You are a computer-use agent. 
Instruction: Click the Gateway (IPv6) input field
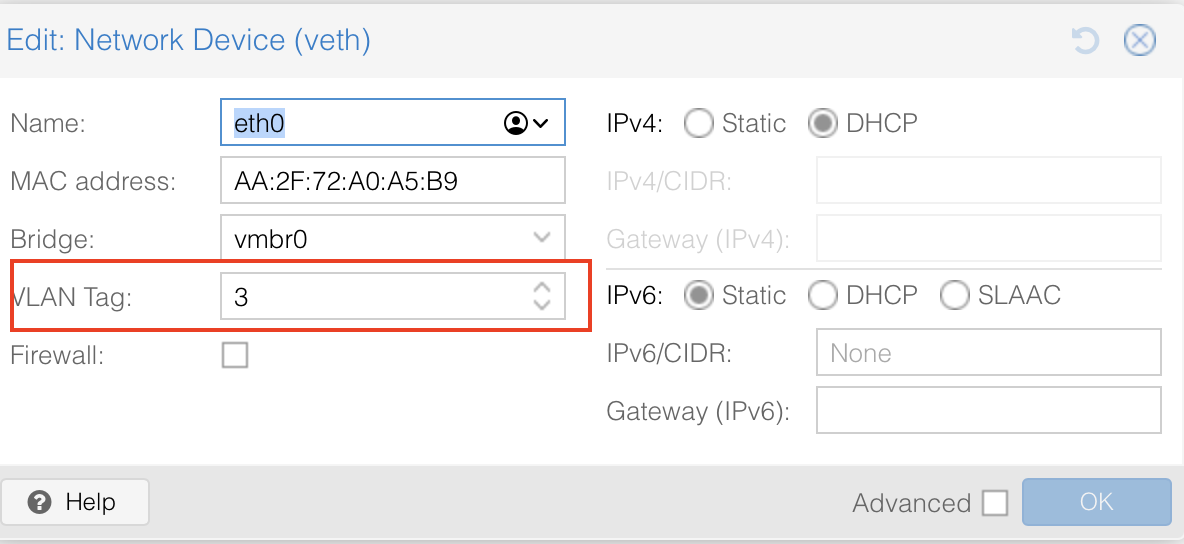pyautogui.click(x=988, y=410)
